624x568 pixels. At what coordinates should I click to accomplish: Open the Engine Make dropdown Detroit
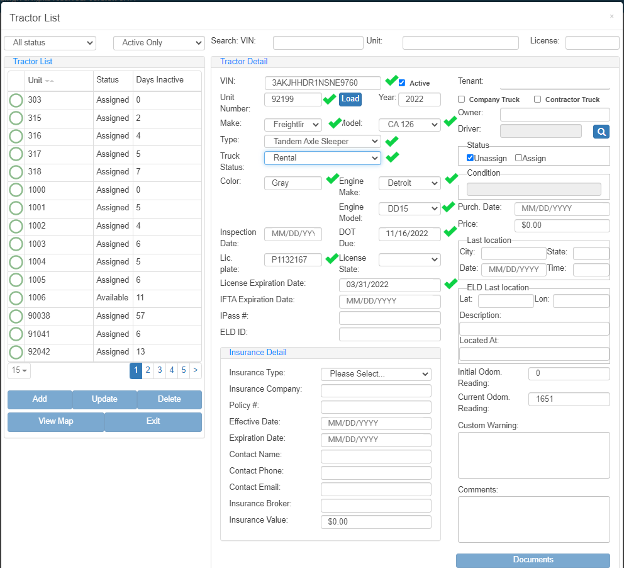pyautogui.click(x=410, y=183)
